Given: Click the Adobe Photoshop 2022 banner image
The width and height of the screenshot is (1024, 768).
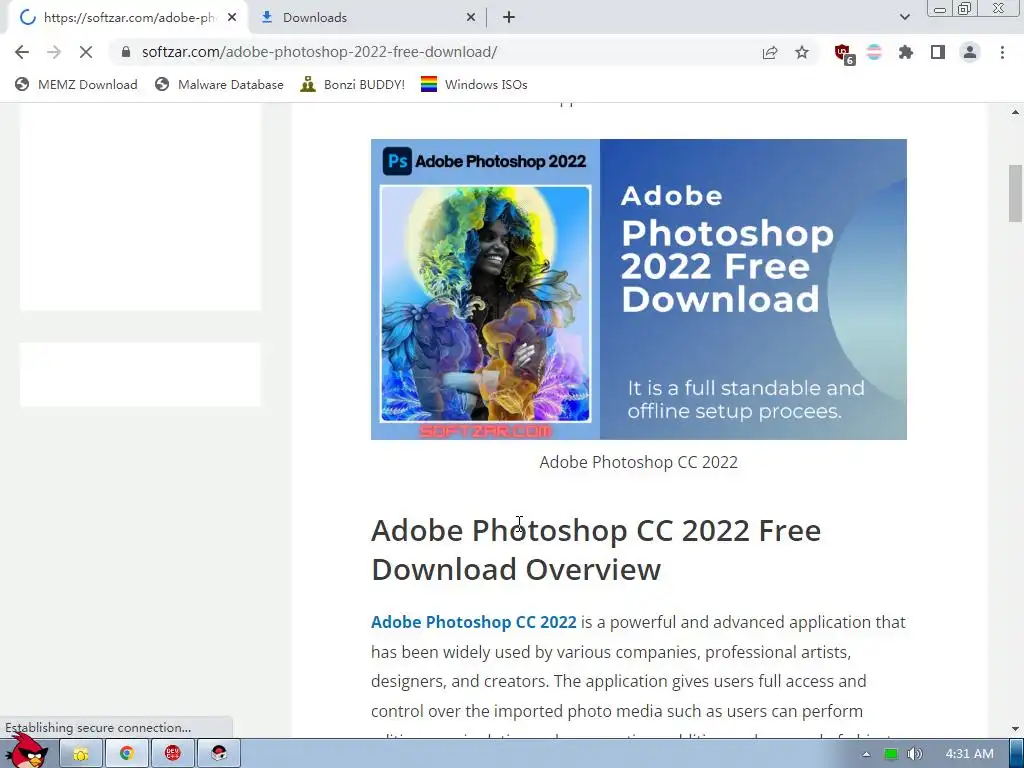Looking at the screenshot, I should click(639, 289).
